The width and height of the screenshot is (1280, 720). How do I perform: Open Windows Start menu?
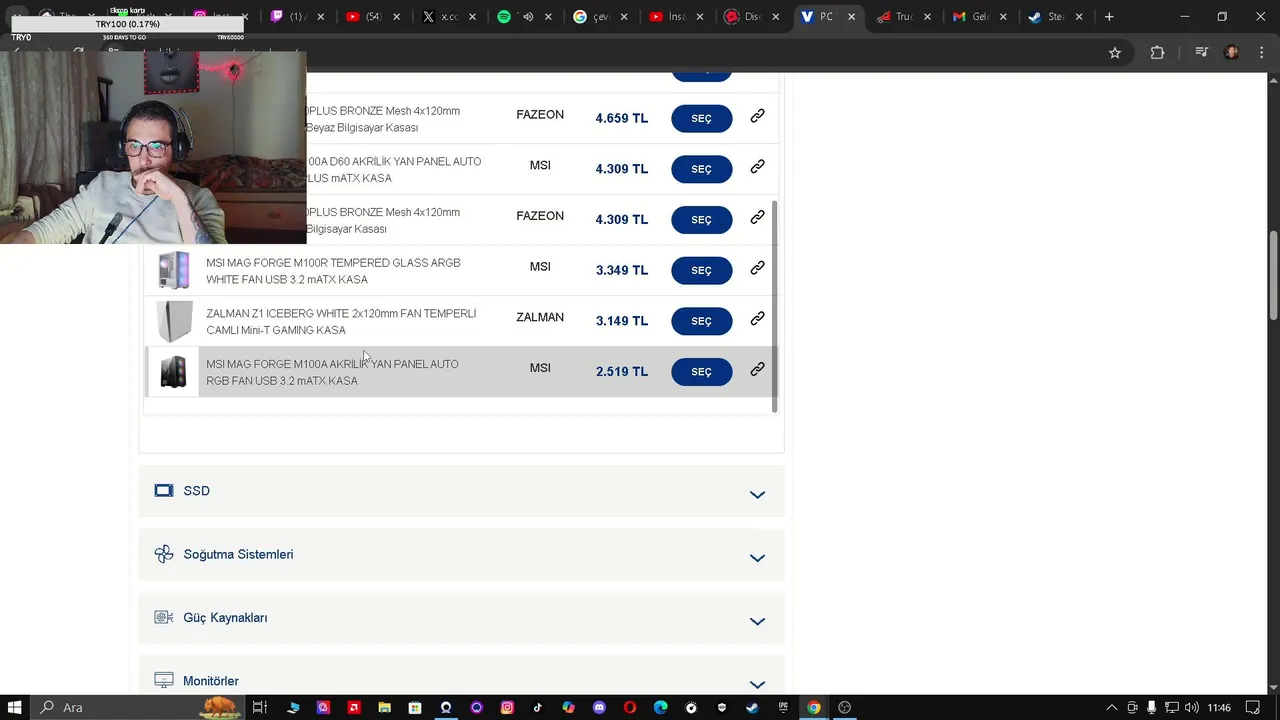click(15, 707)
